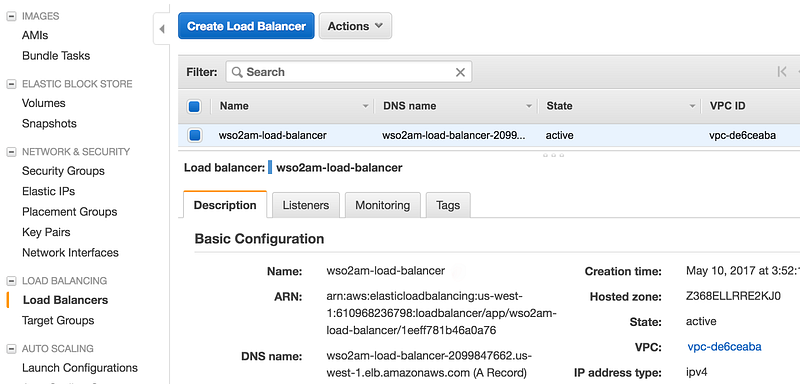This screenshot has height=384, width=800.
Task: Click the Creation time May 10 value
Action: coord(743,271)
